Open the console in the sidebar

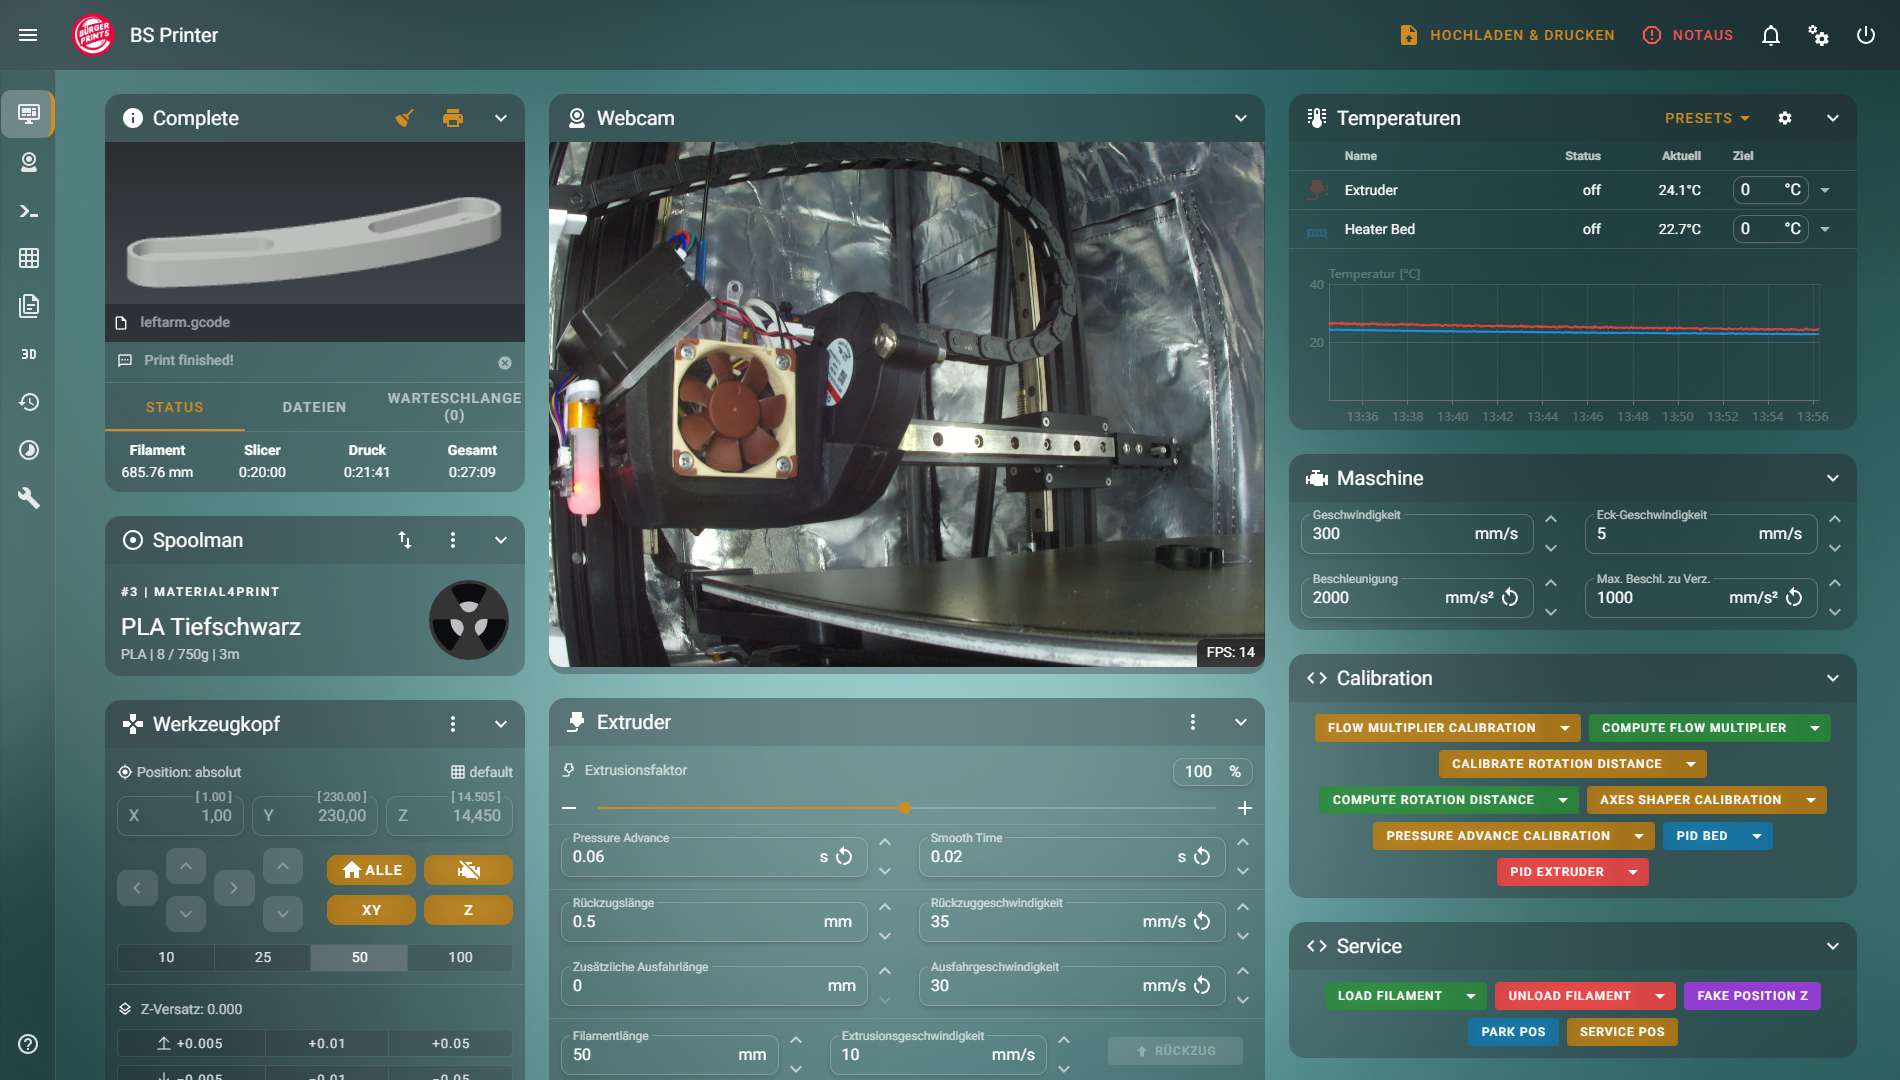click(29, 211)
